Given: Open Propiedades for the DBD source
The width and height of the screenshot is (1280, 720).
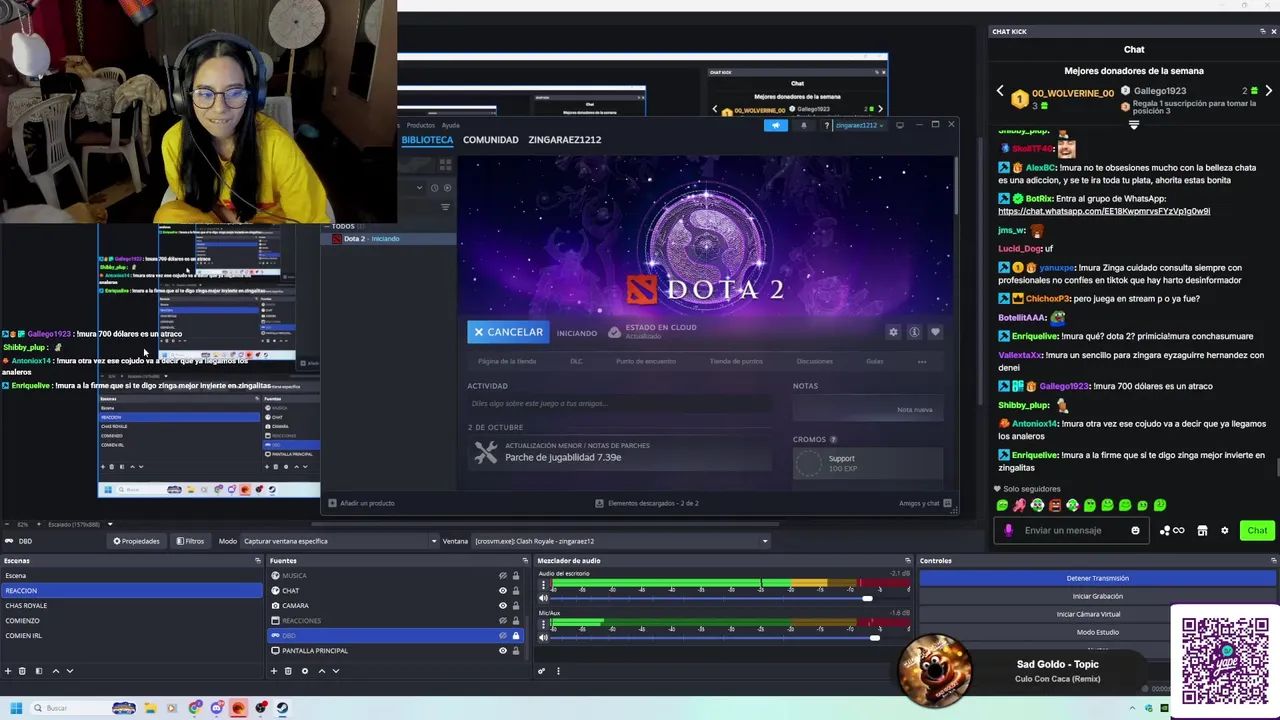Looking at the screenshot, I should [x=136, y=541].
